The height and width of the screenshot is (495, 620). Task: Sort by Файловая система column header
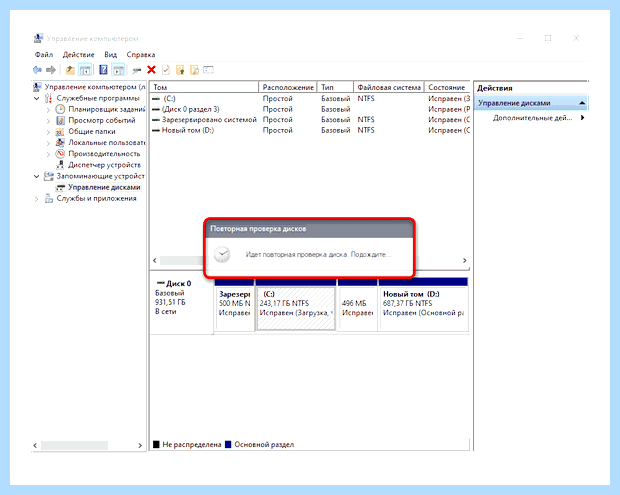pos(389,87)
